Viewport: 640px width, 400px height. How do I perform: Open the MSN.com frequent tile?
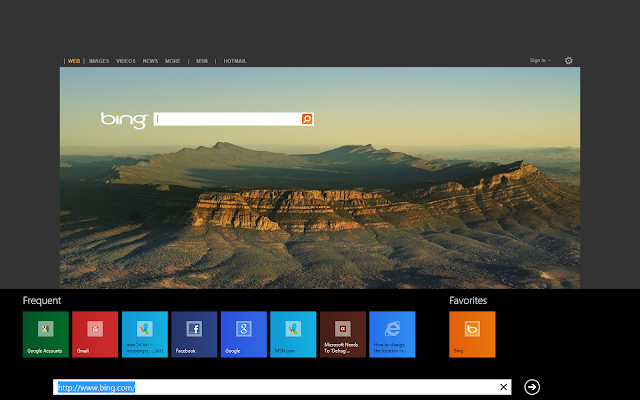tap(293, 334)
